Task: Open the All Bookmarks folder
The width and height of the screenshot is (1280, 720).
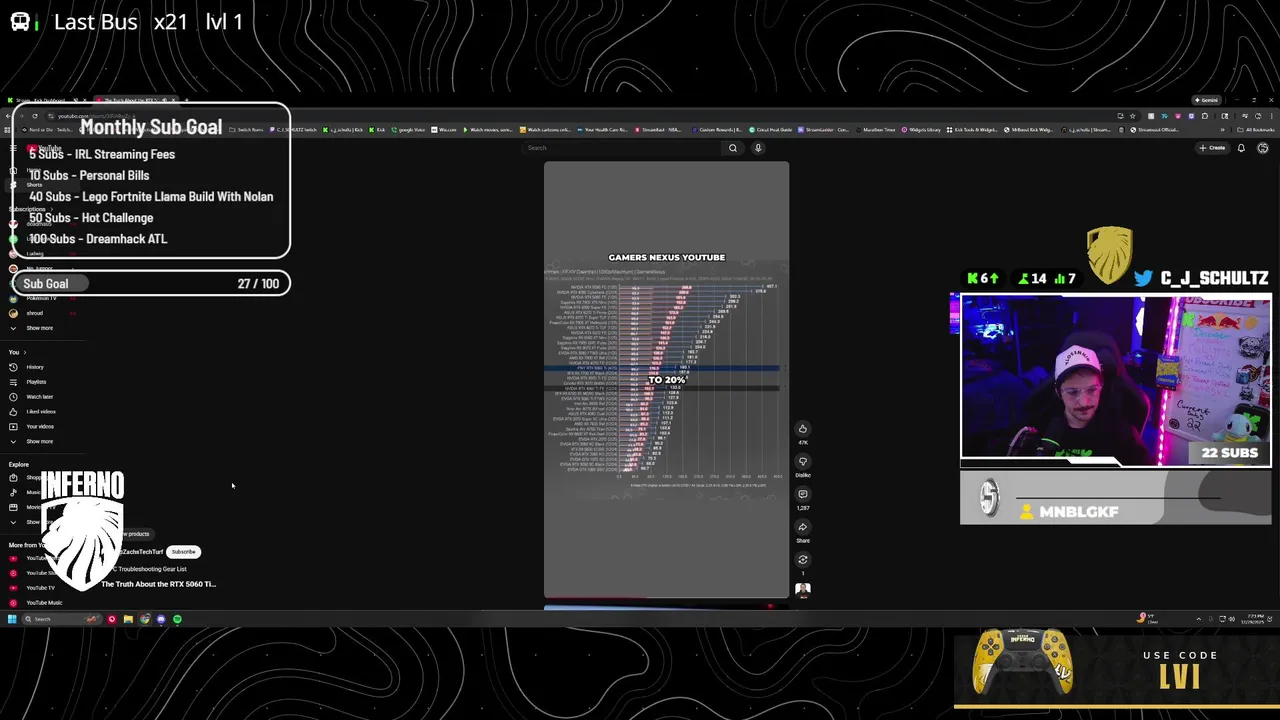Action: (1257, 130)
